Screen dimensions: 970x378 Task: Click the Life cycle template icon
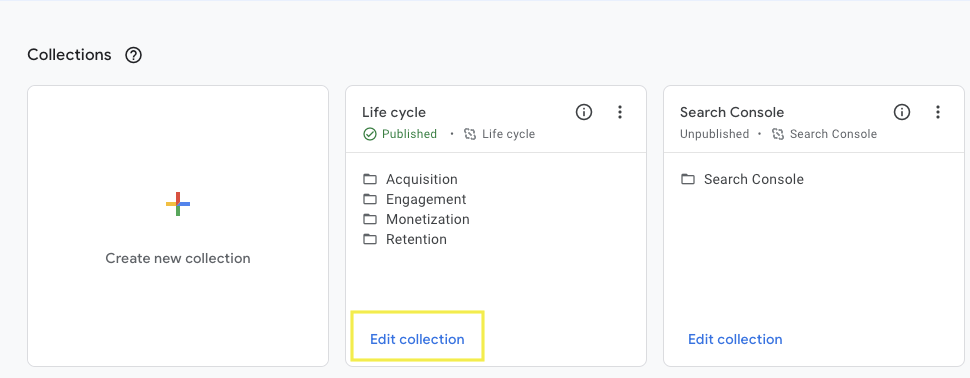pyautogui.click(x=470, y=134)
